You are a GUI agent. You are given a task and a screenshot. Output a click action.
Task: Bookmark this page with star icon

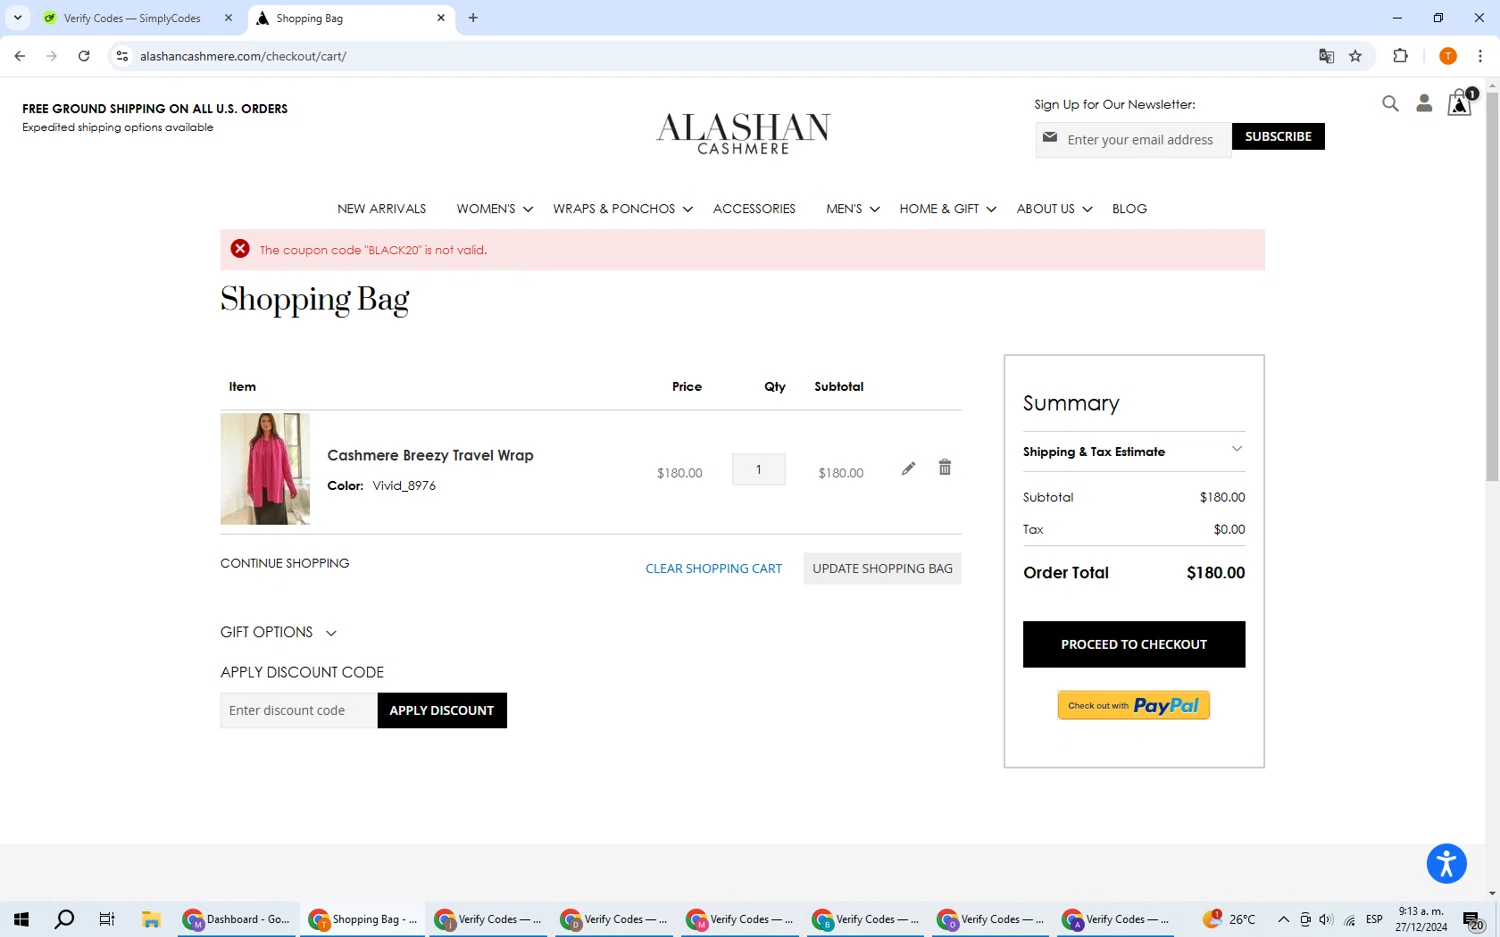tap(1355, 56)
